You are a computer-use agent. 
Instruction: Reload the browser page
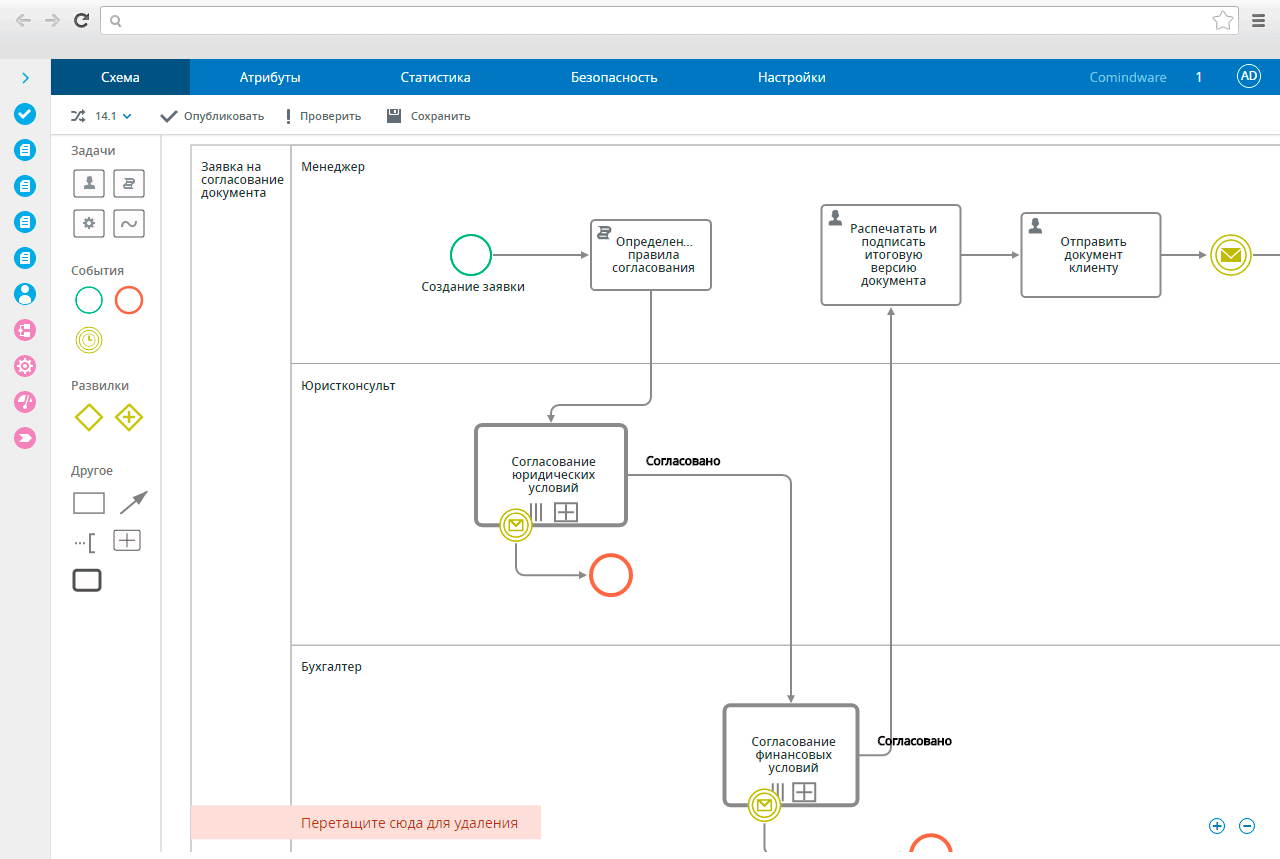(81, 20)
